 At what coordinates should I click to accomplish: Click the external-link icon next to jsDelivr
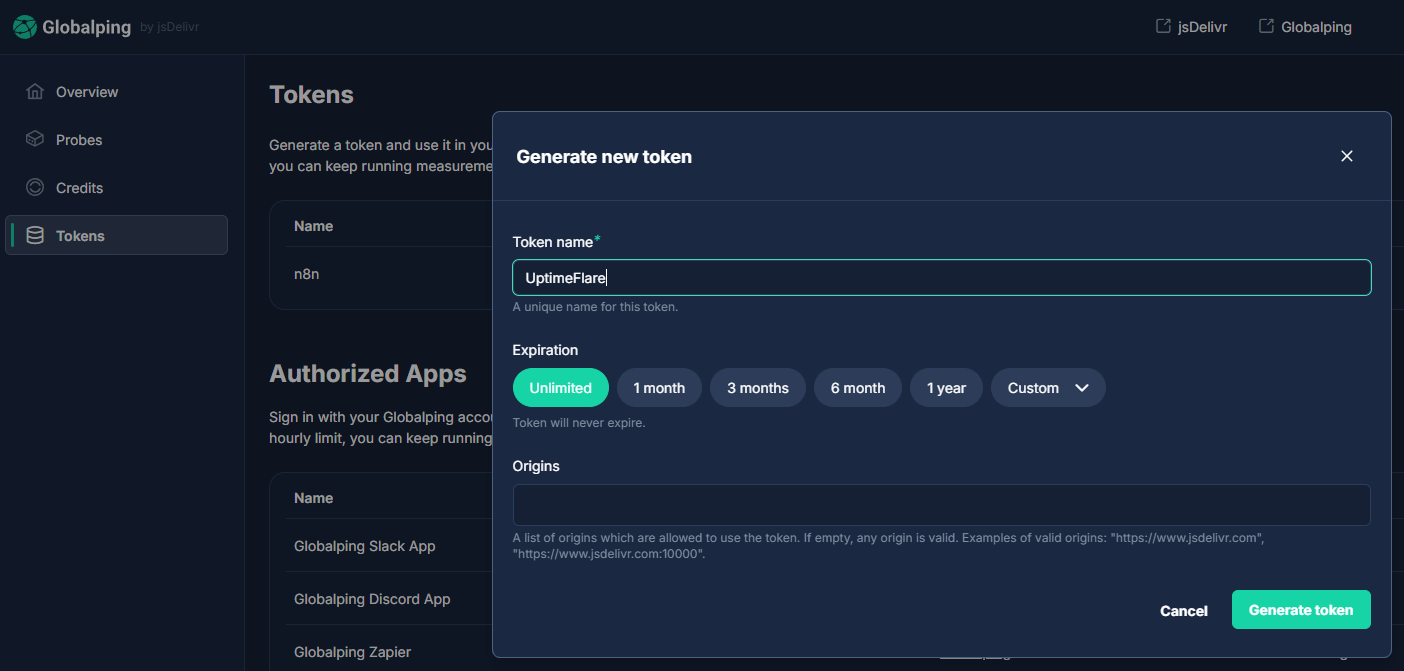pos(1162,25)
